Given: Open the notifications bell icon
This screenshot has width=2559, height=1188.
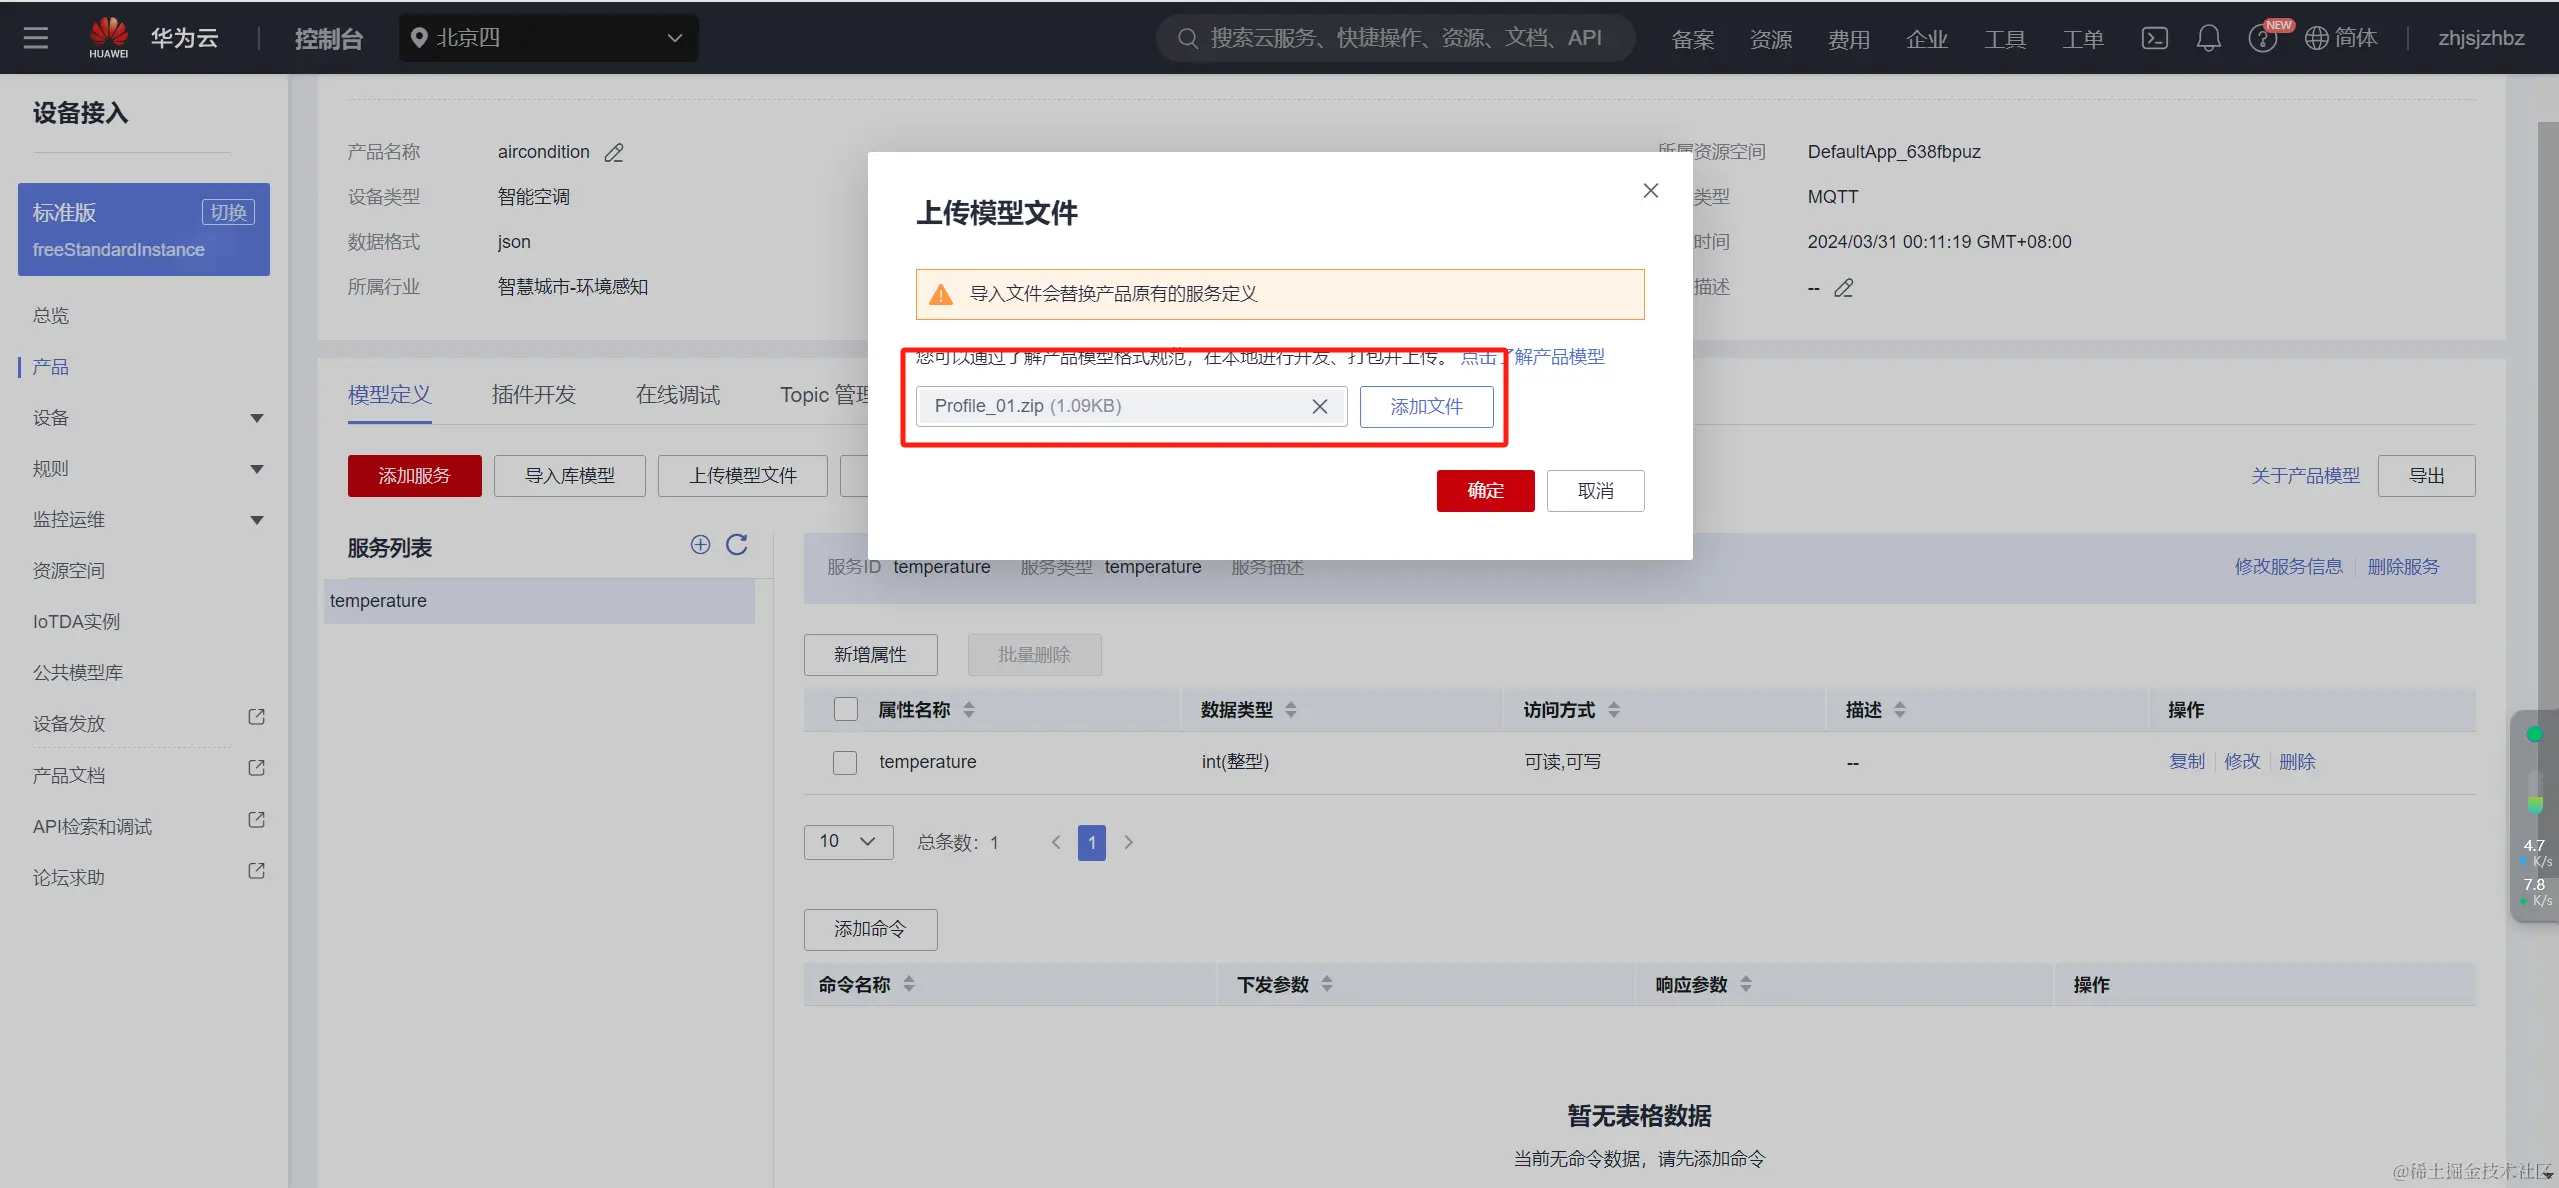Looking at the screenshot, I should (x=2208, y=38).
